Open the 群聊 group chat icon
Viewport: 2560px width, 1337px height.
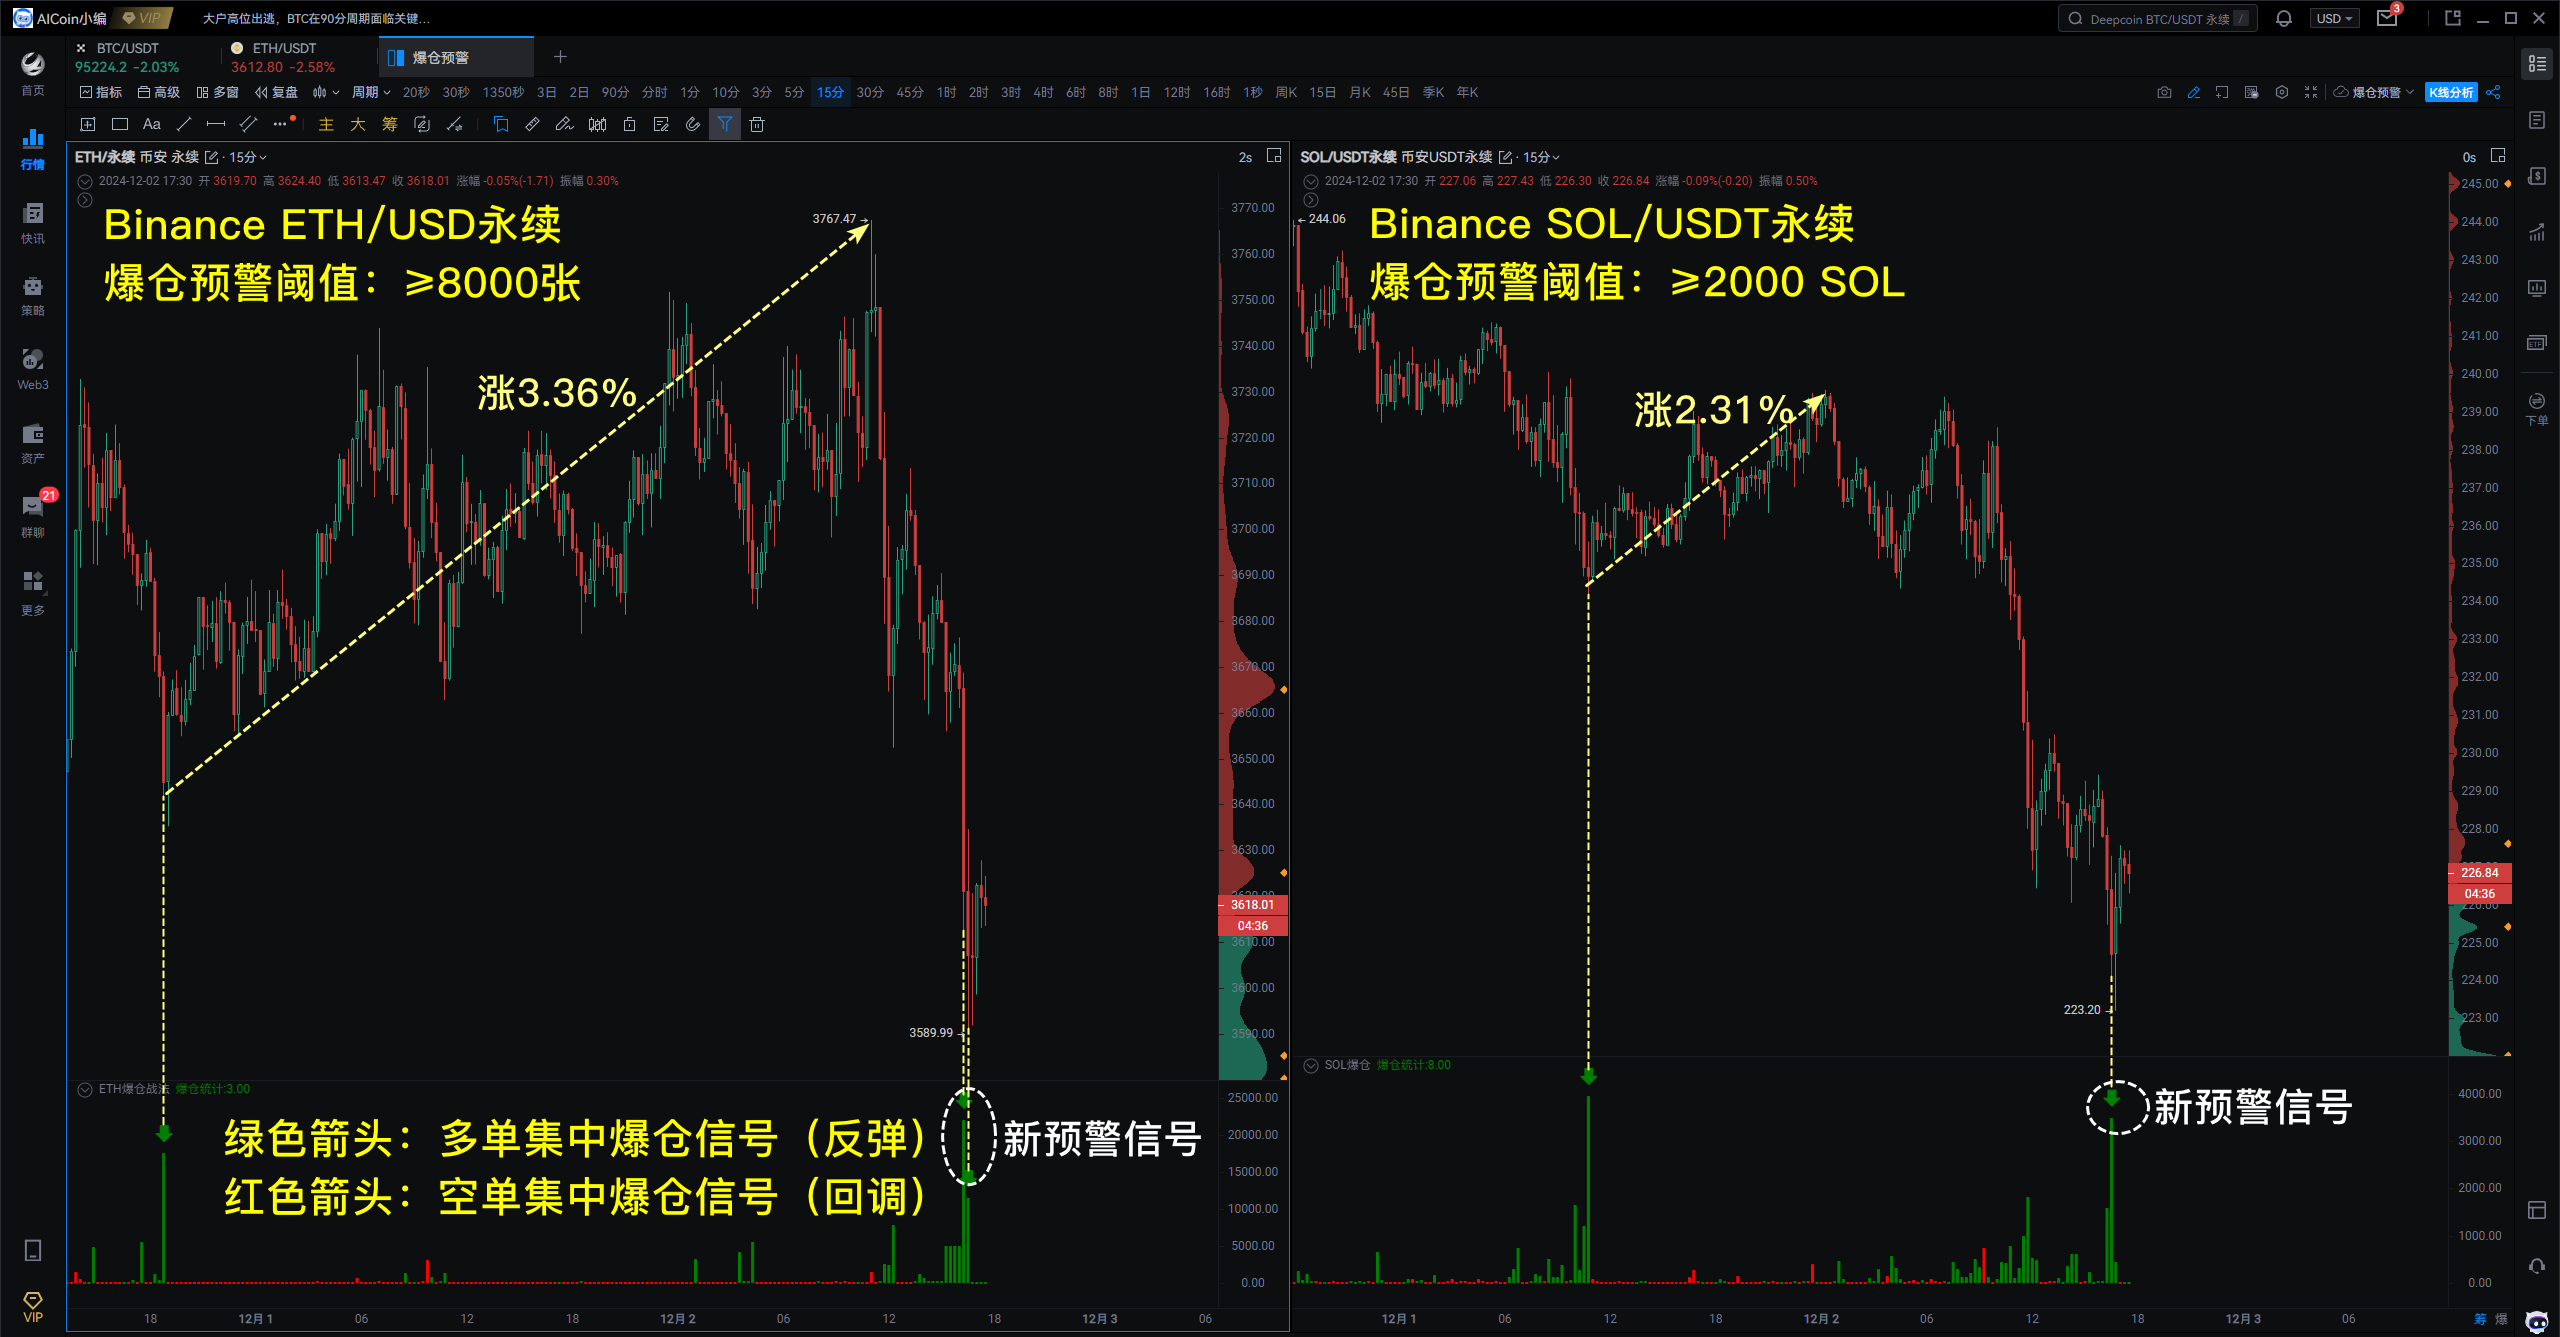click(33, 516)
